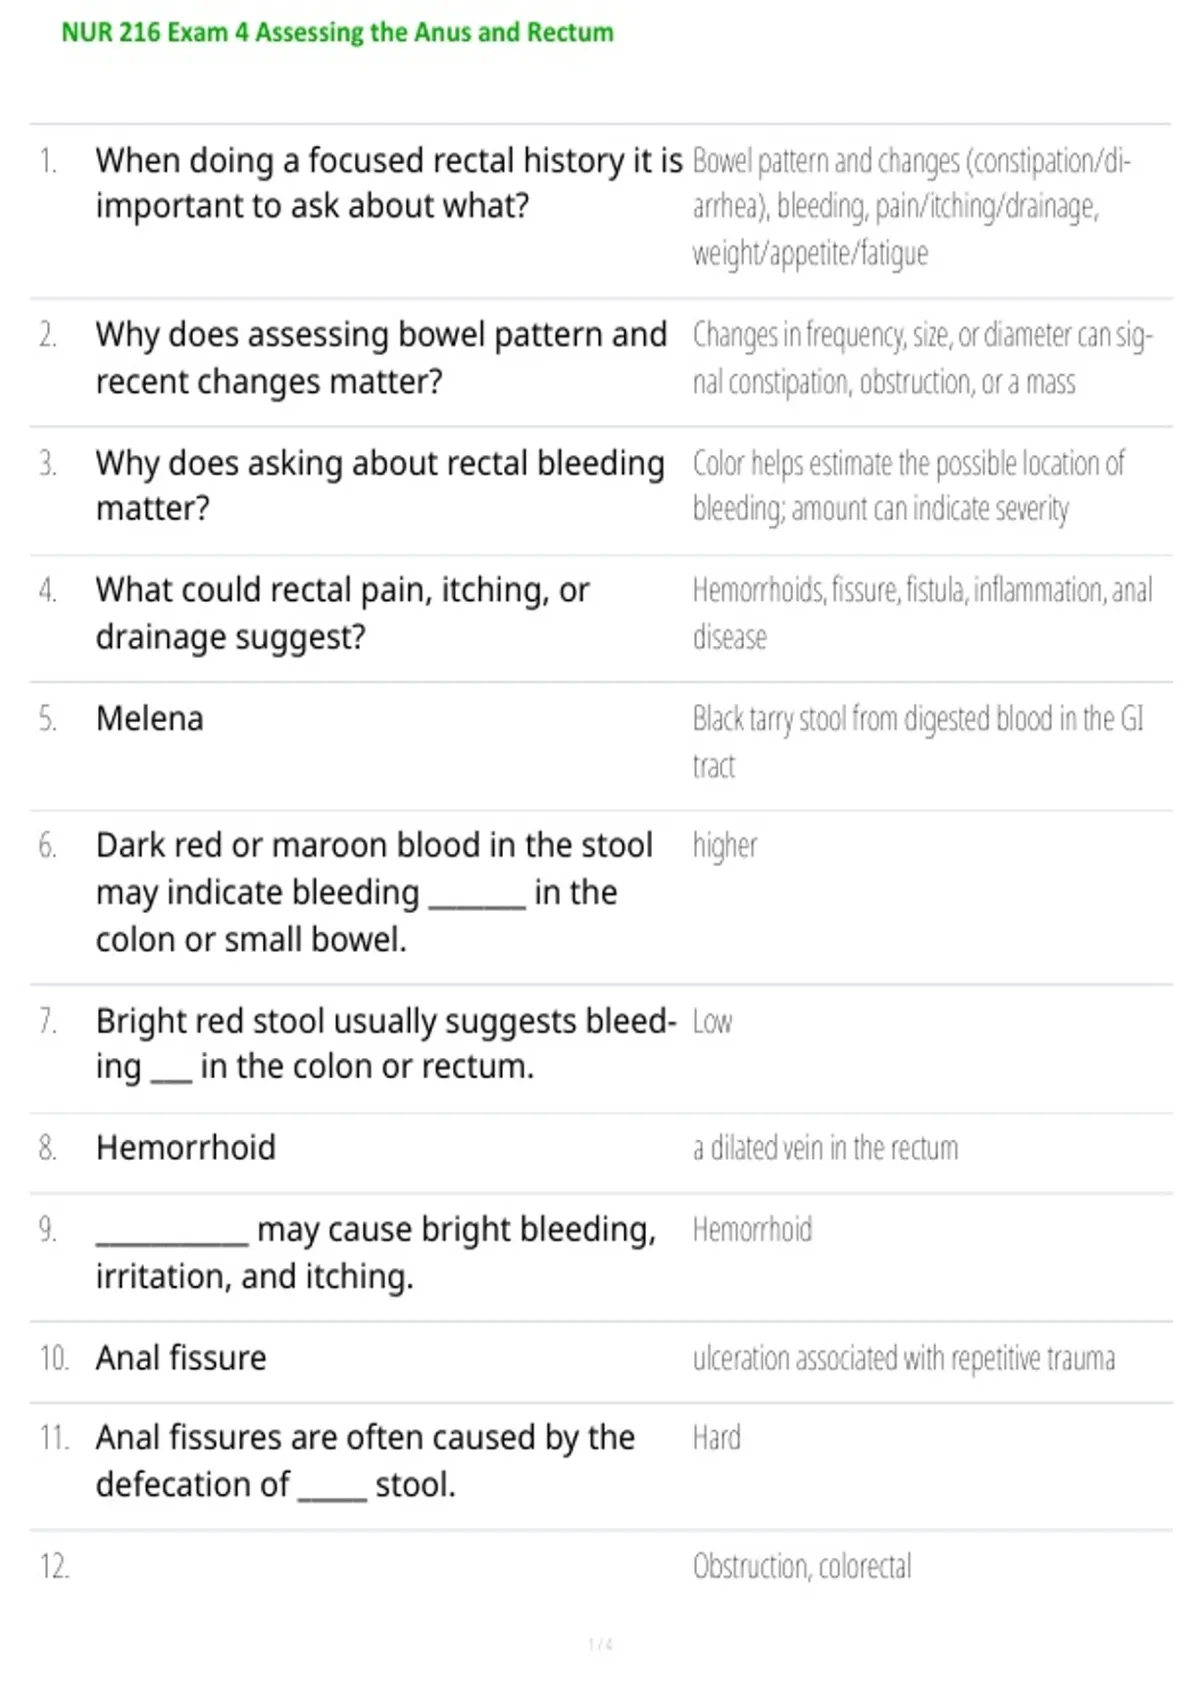Select the bright red stool question

click(386, 1043)
